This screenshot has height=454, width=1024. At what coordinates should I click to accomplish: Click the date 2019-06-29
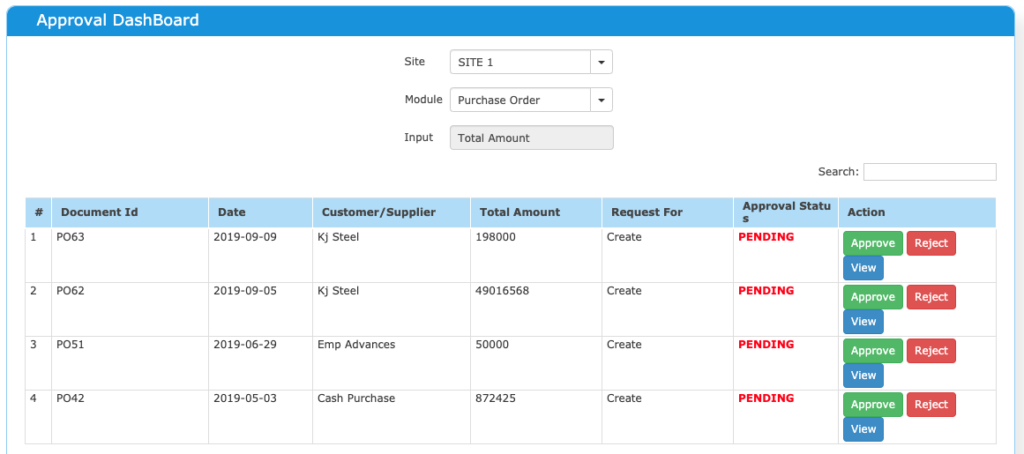coord(245,344)
